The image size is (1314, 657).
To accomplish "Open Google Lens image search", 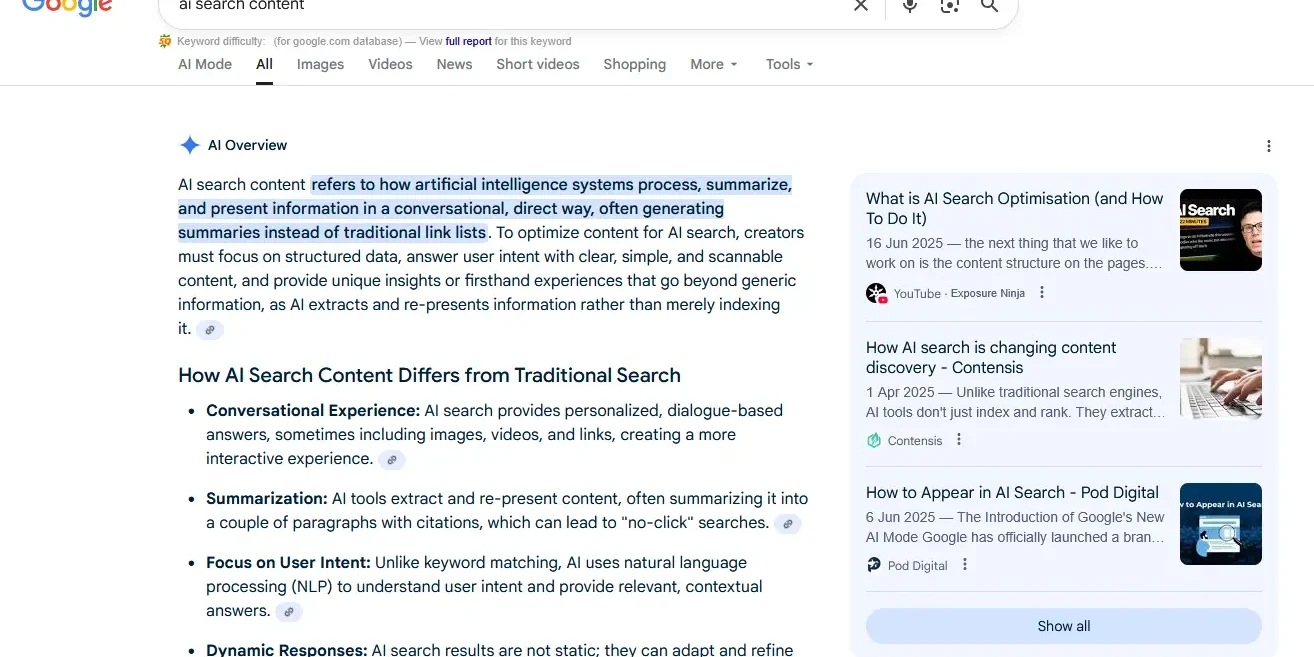I will (949, 6).
